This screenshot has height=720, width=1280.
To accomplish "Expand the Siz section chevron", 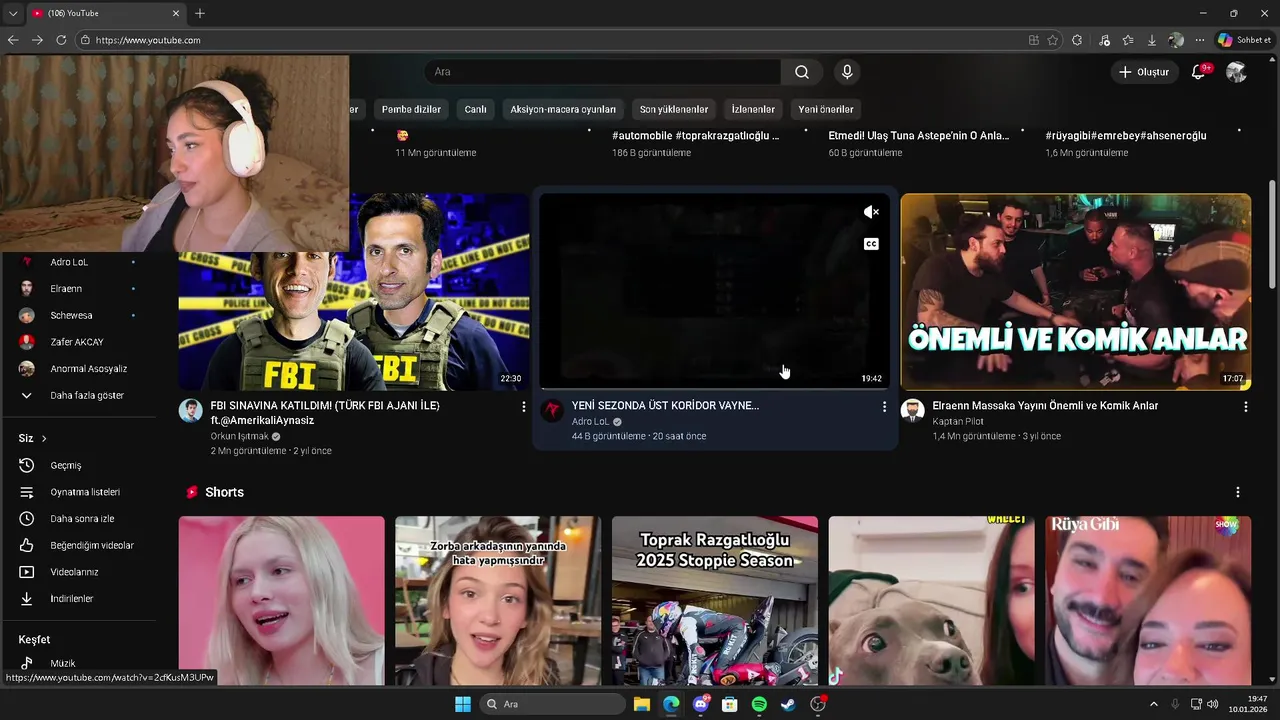I will [44, 439].
